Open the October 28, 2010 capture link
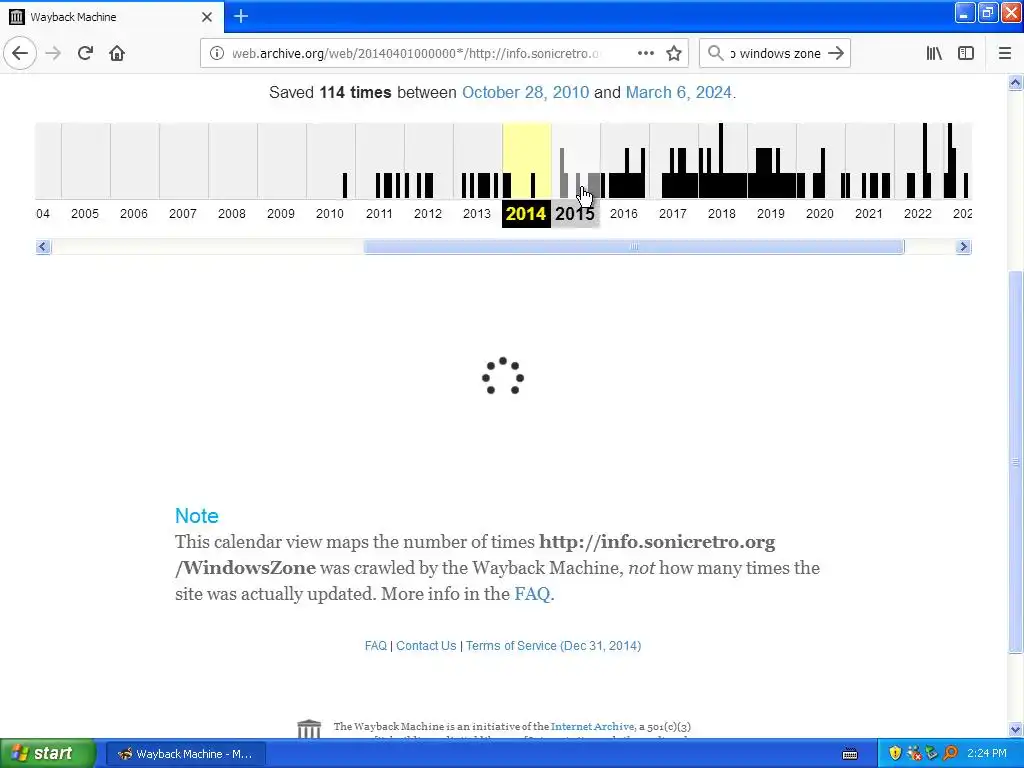This screenshot has width=1024, height=768. tap(526, 92)
